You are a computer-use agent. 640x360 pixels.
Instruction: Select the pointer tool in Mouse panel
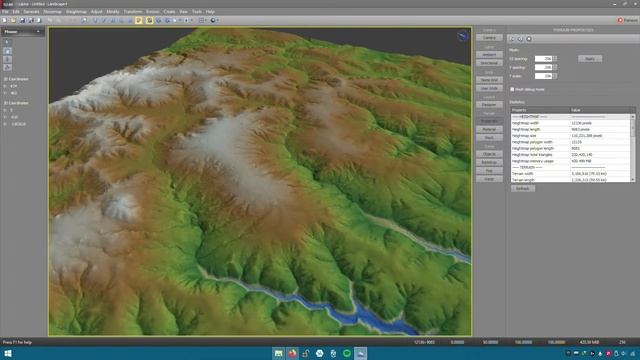pos(7,42)
